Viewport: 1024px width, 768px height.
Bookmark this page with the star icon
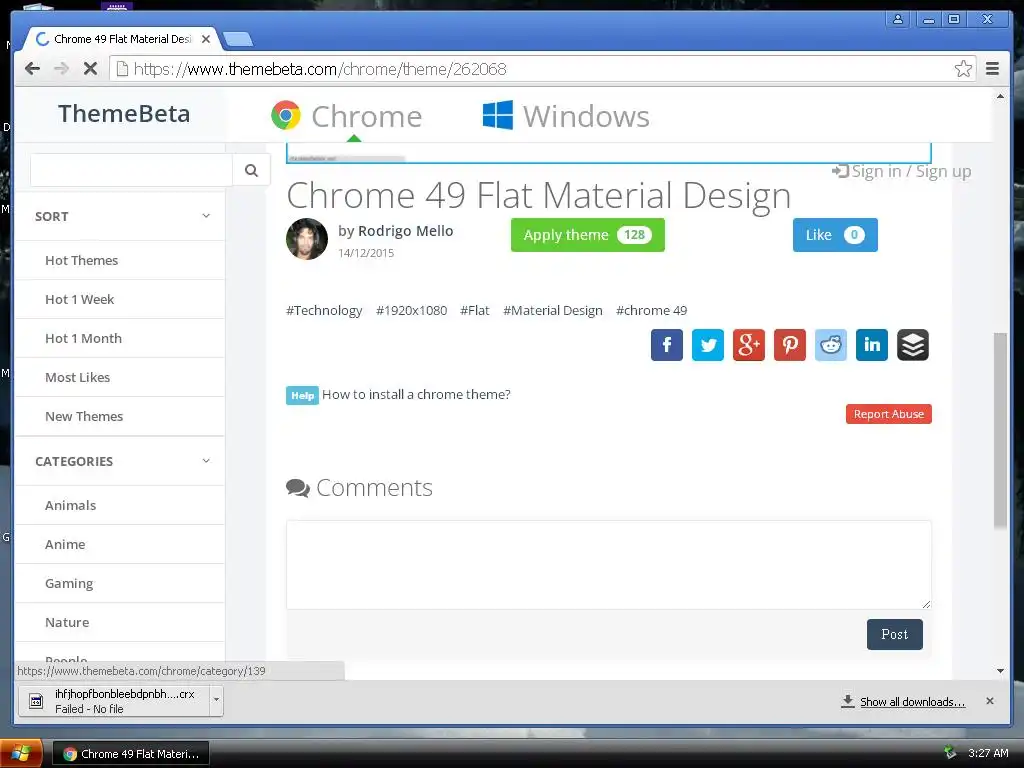[x=963, y=69]
